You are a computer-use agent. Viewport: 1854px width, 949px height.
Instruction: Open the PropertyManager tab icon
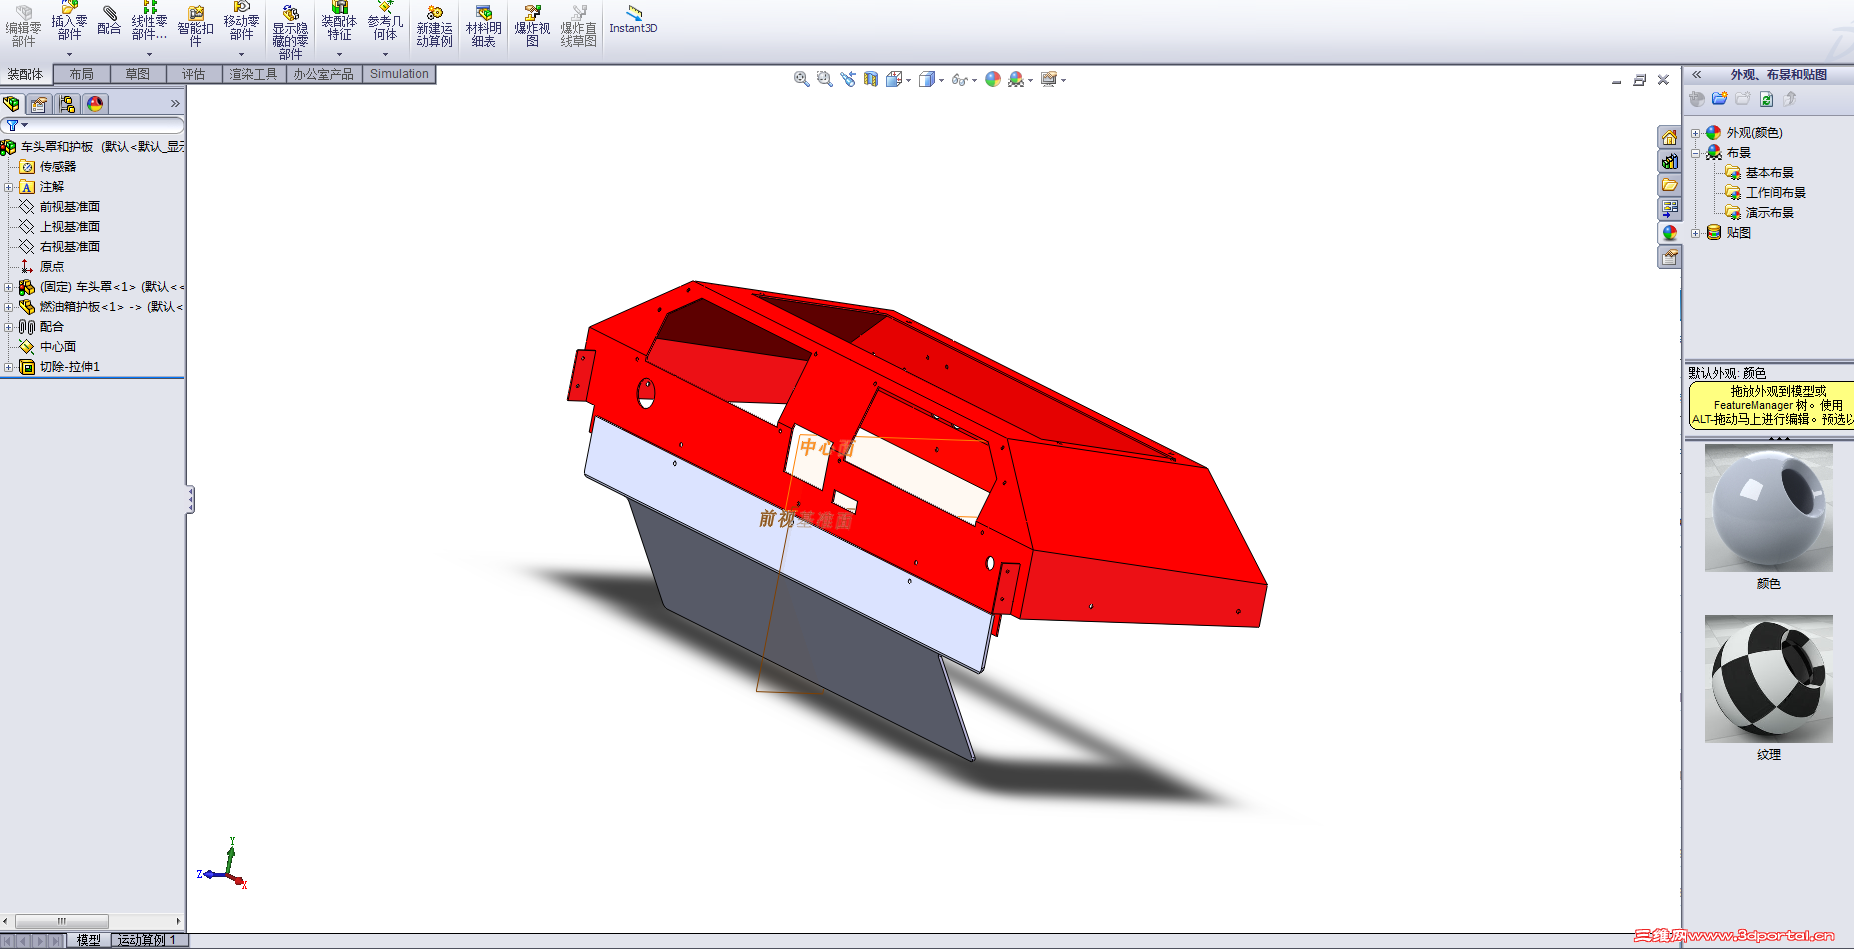tap(39, 104)
